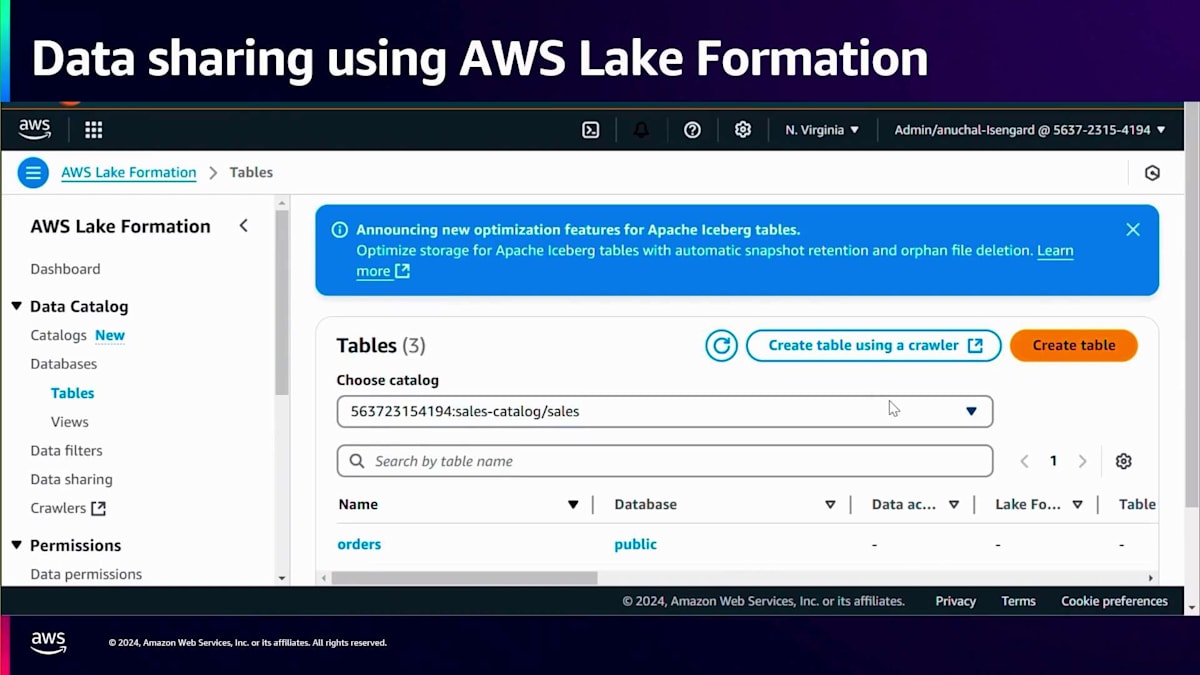Click Create table using a crawler
The image size is (1200, 675).
pyautogui.click(x=874, y=345)
